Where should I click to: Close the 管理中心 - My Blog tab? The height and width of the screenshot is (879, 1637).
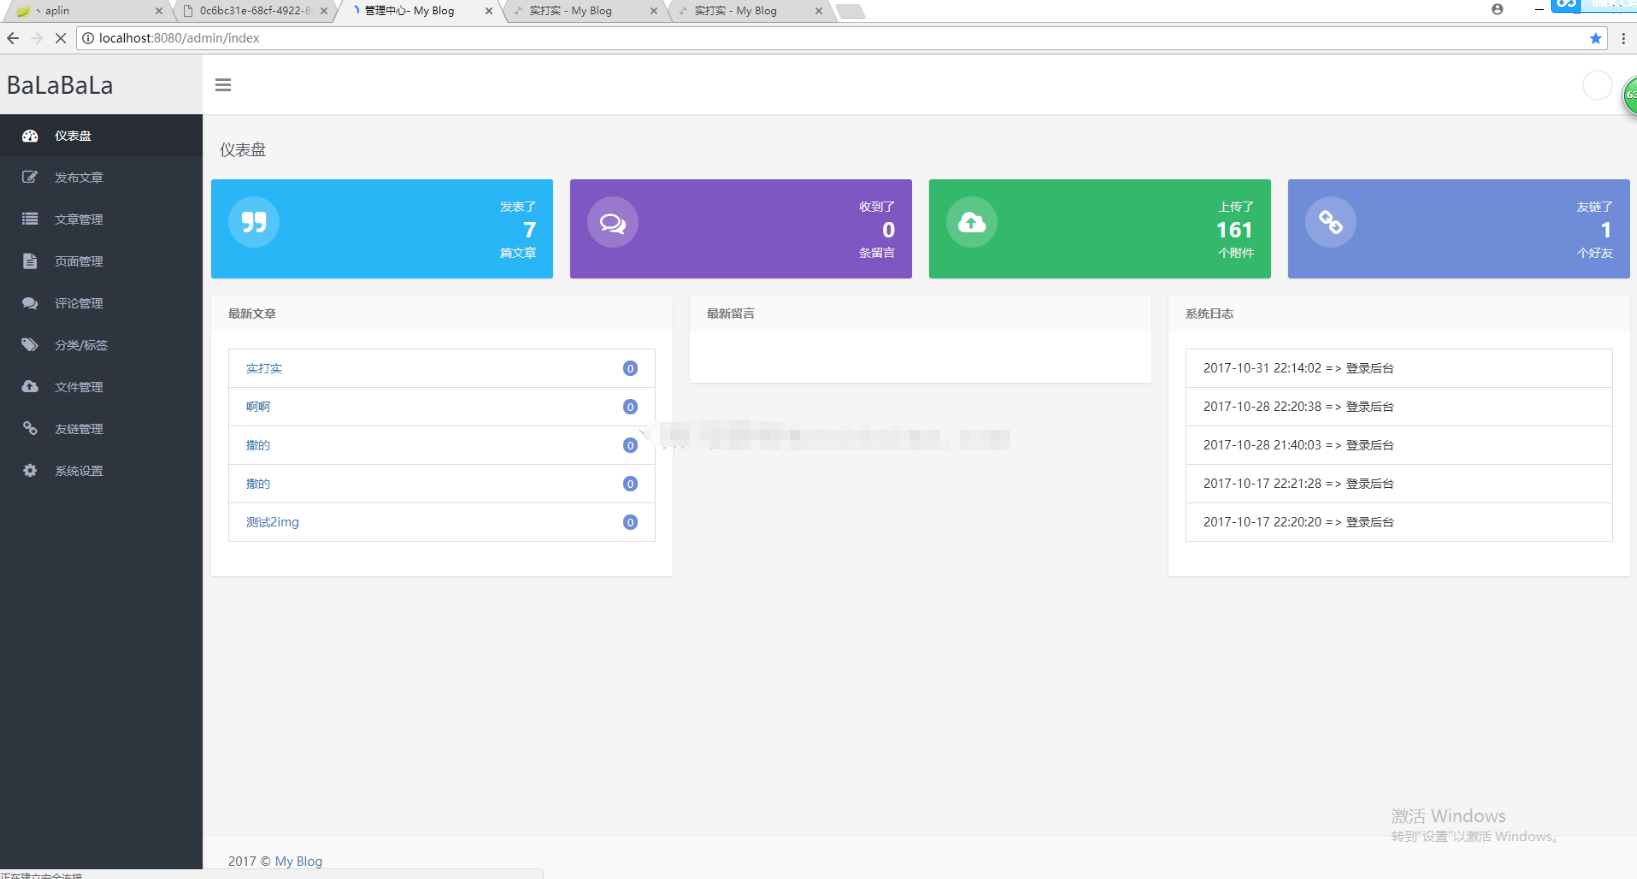488,11
